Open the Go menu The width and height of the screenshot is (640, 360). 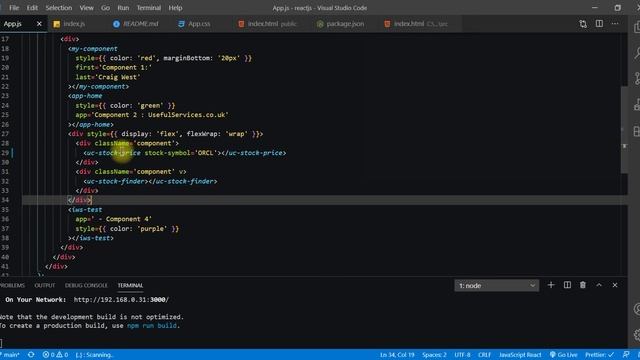click(105, 8)
